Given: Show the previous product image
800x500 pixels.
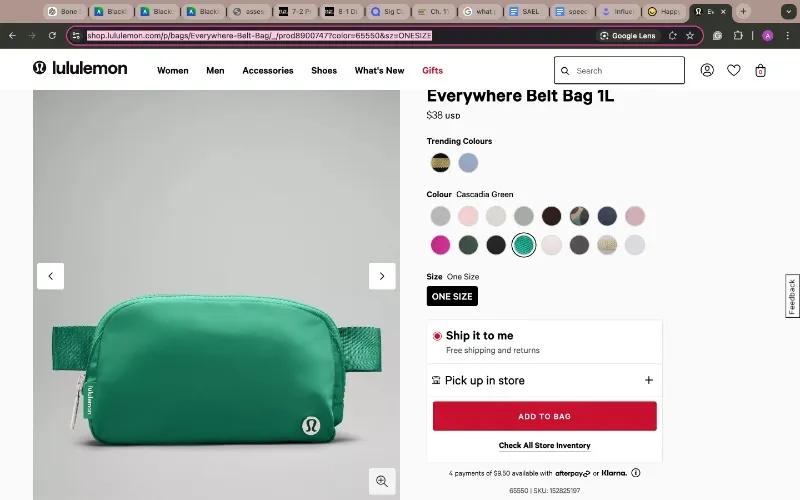Looking at the screenshot, I should click(x=51, y=276).
